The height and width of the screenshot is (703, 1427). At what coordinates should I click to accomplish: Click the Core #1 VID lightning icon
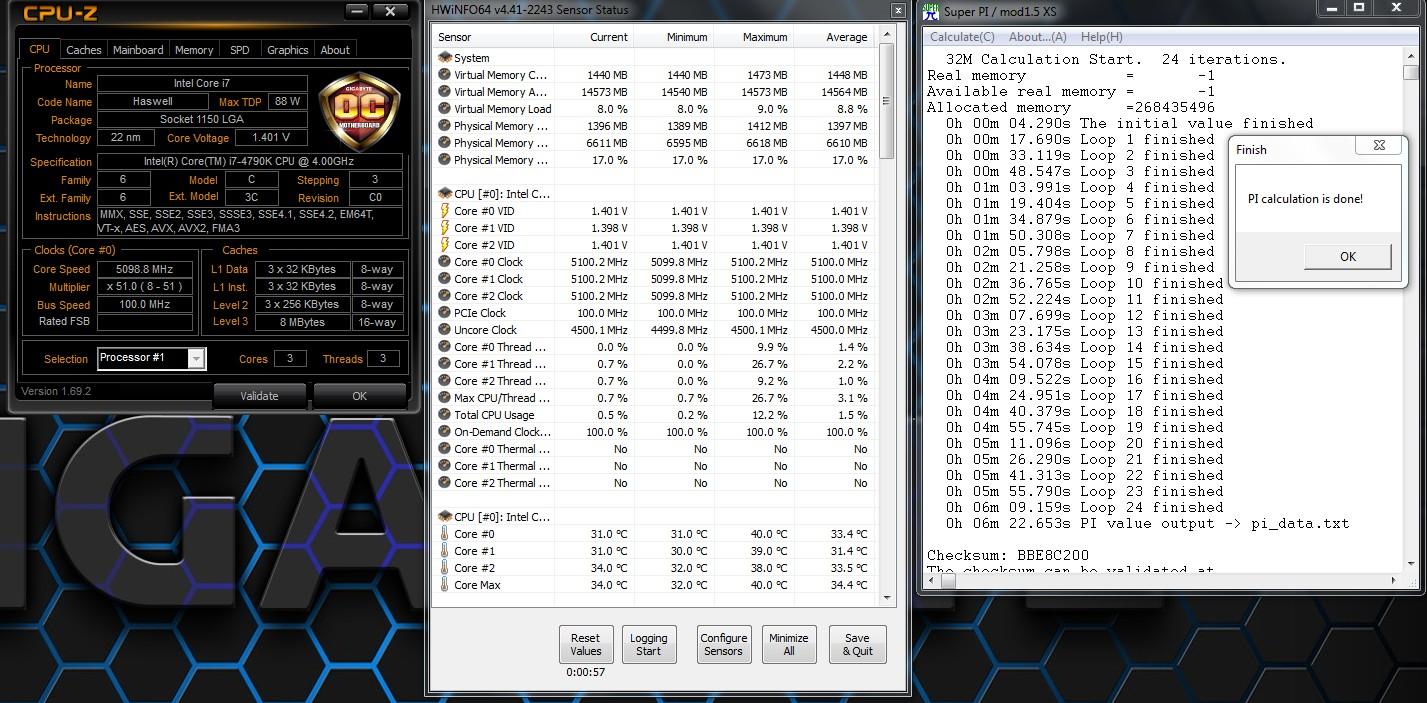click(x=445, y=228)
